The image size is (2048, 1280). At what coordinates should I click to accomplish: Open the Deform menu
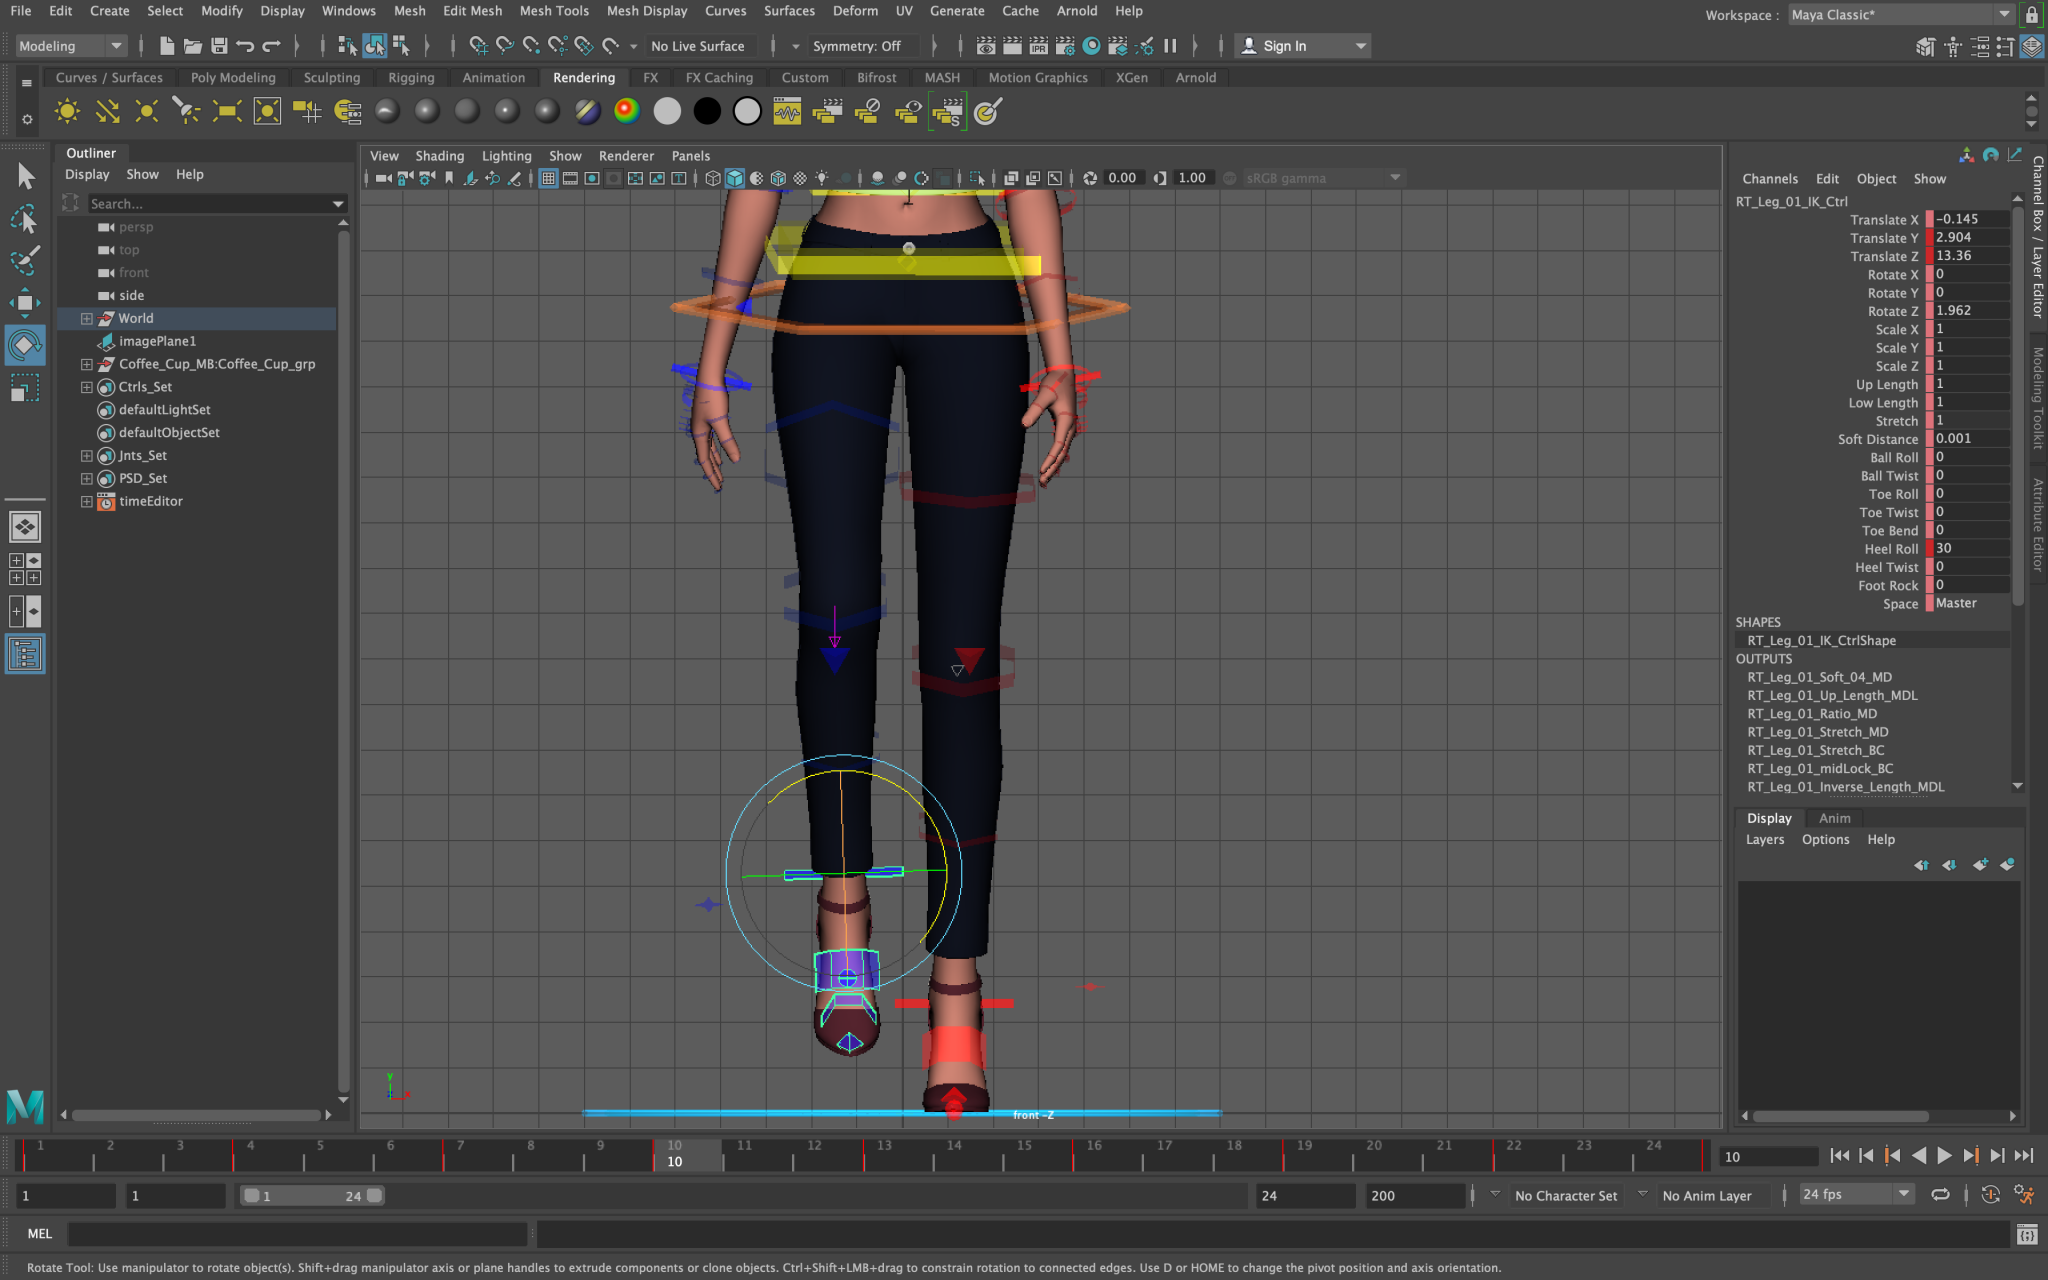click(x=856, y=11)
